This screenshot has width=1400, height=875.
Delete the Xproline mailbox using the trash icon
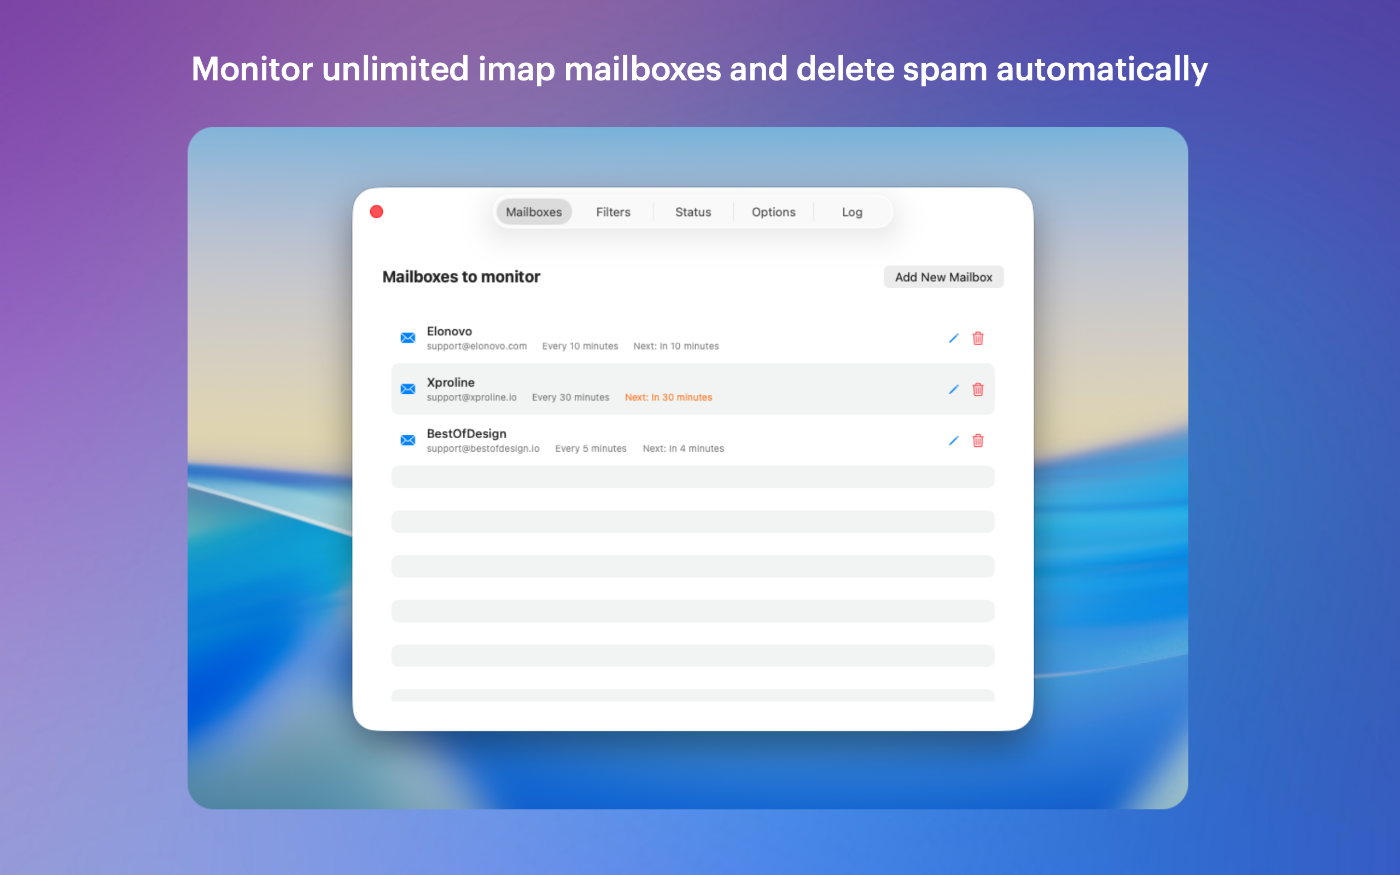click(x=978, y=389)
